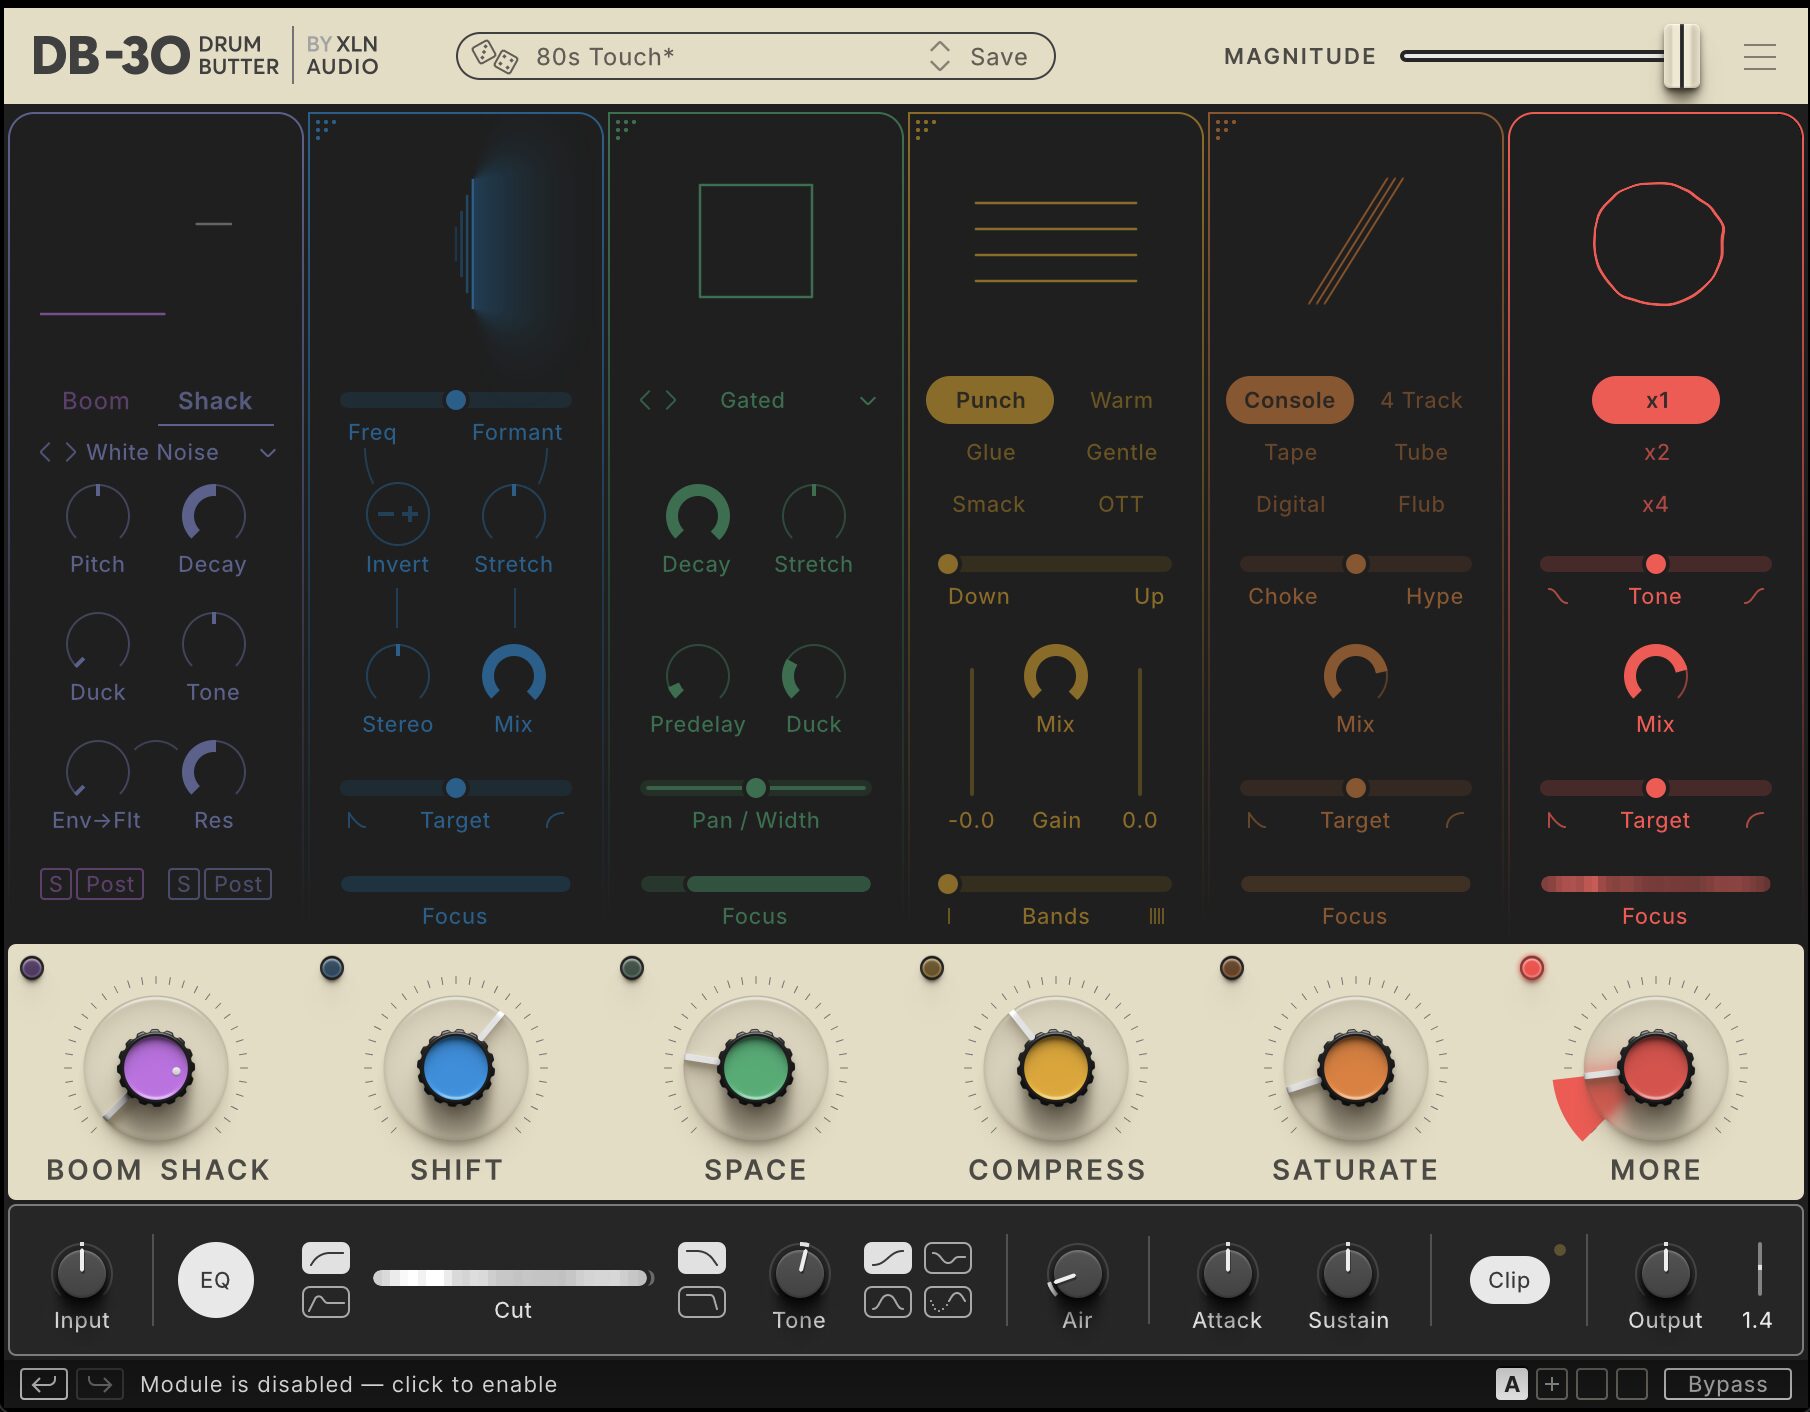The height and width of the screenshot is (1412, 1810).
Task: Click the dice randomize preset icon
Action: [x=494, y=57]
